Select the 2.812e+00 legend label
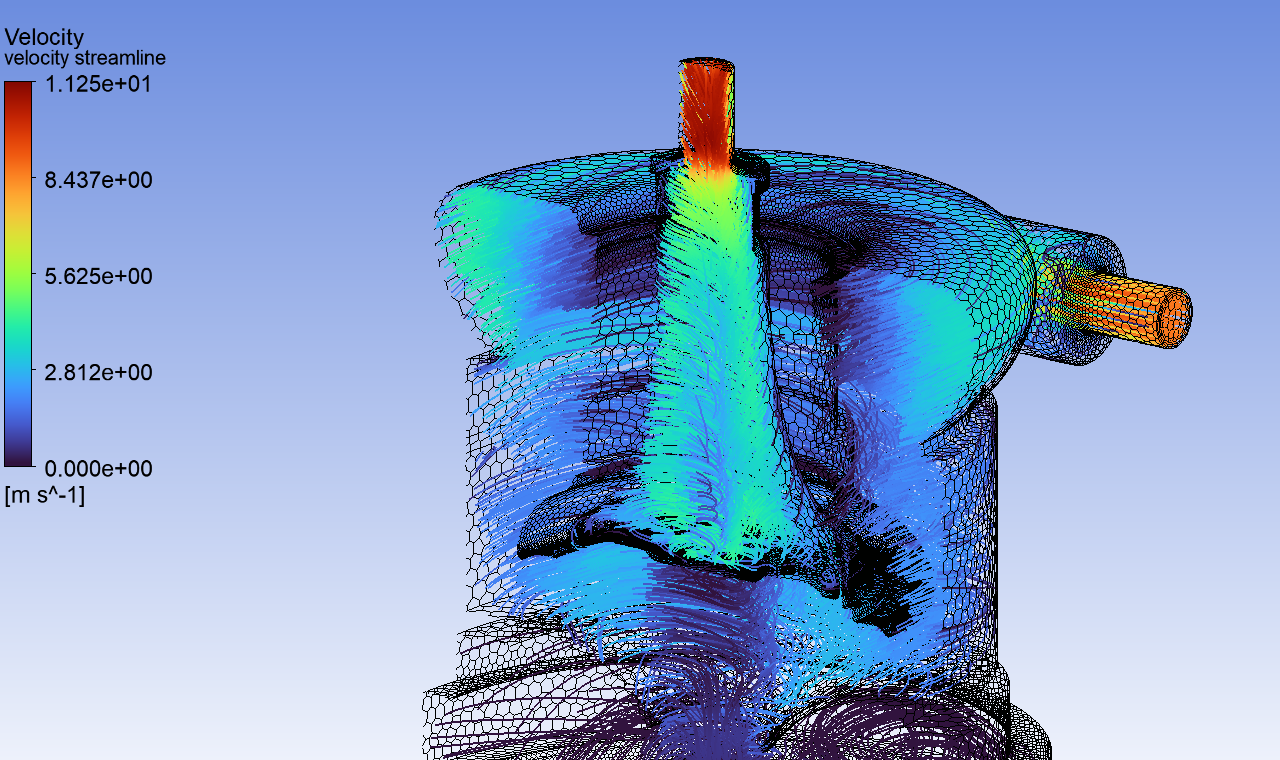 pyautogui.click(x=98, y=372)
